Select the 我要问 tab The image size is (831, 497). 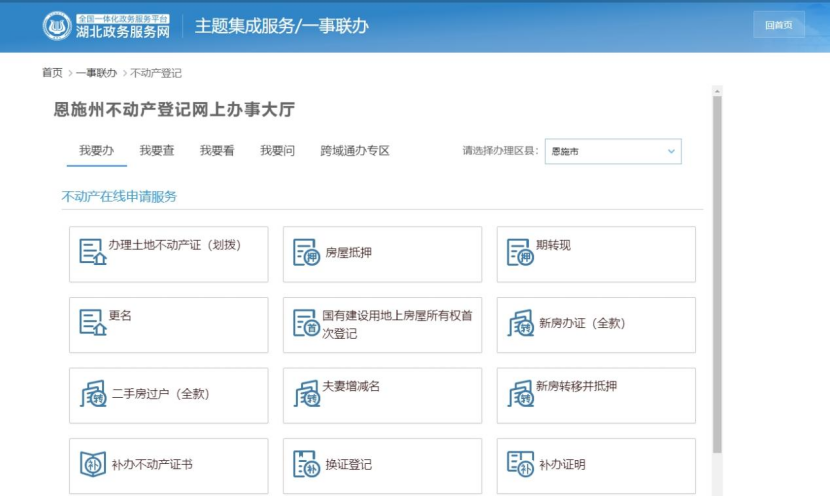tap(277, 151)
